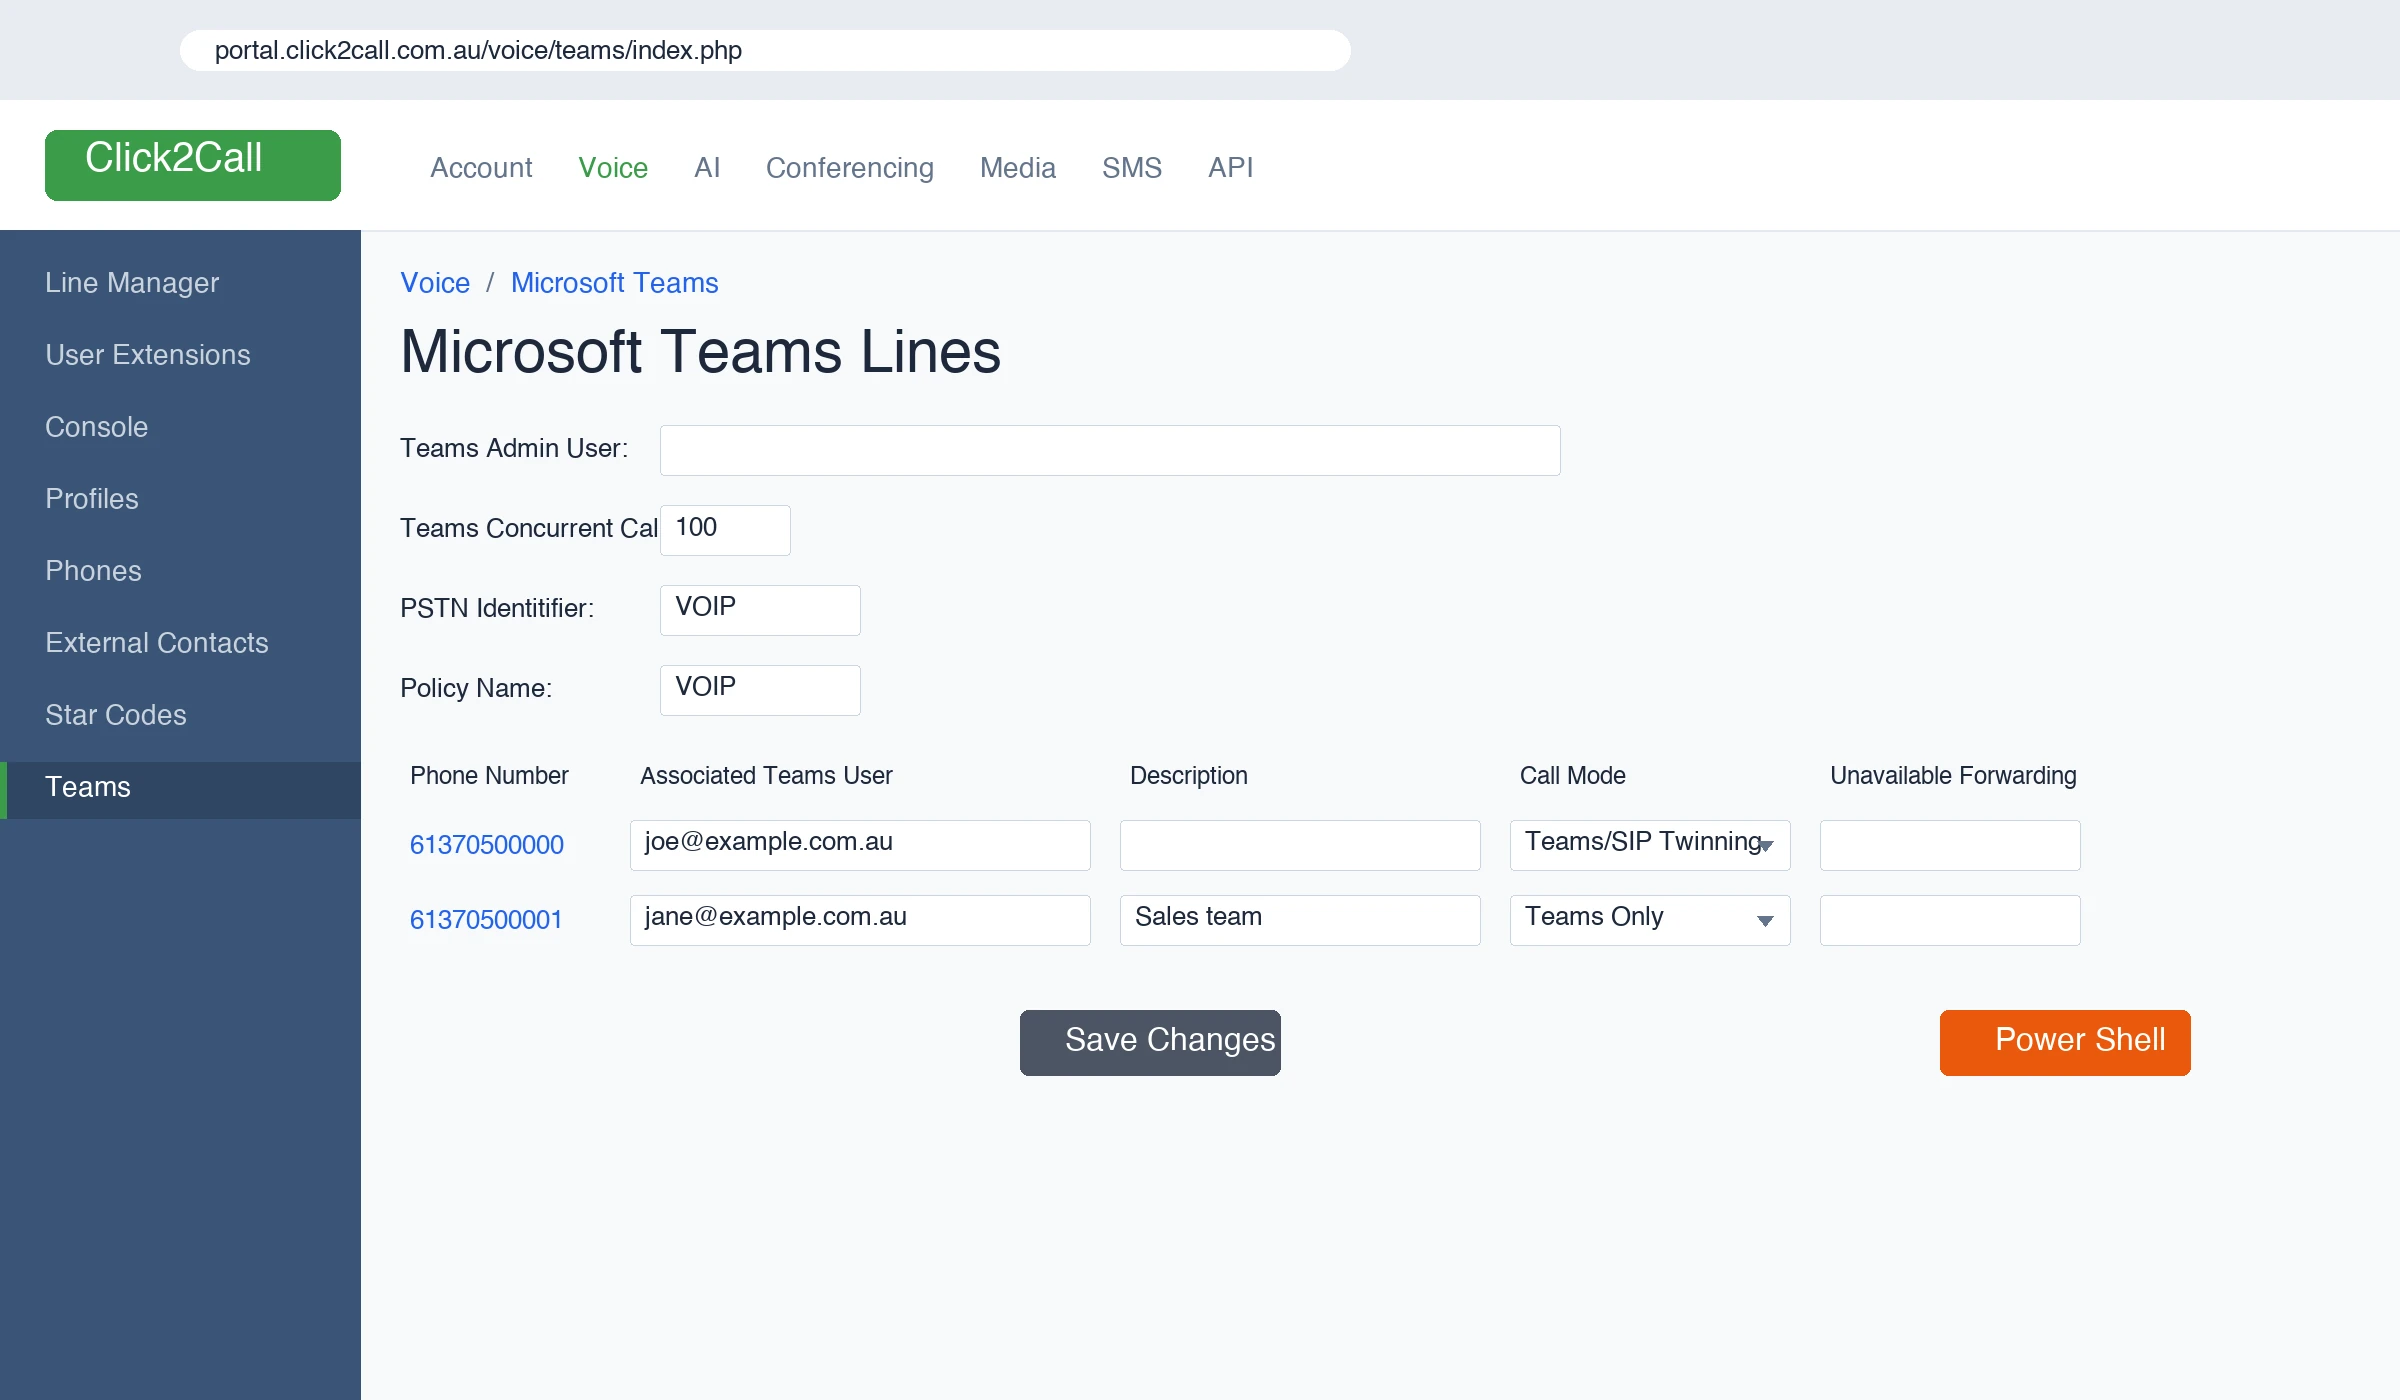Open the API menu
The height and width of the screenshot is (1400, 2400).
(1231, 167)
